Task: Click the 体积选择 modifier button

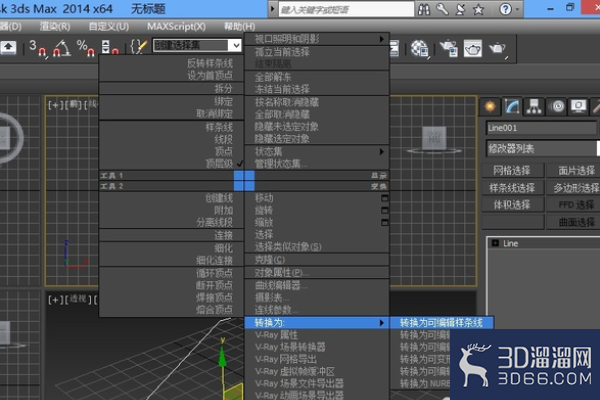Action: click(x=512, y=205)
